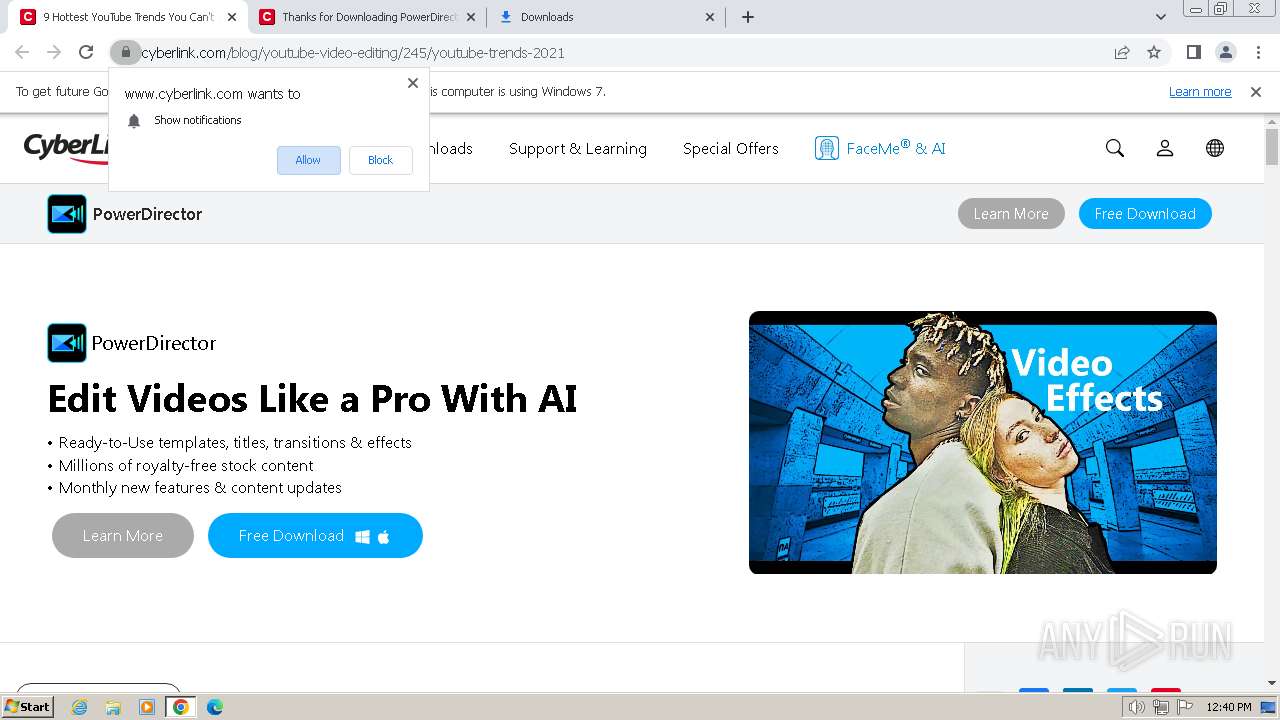This screenshot has height=720, width=1280.
Task: Open the language globe icon
Action: [x=1215, y=148]
